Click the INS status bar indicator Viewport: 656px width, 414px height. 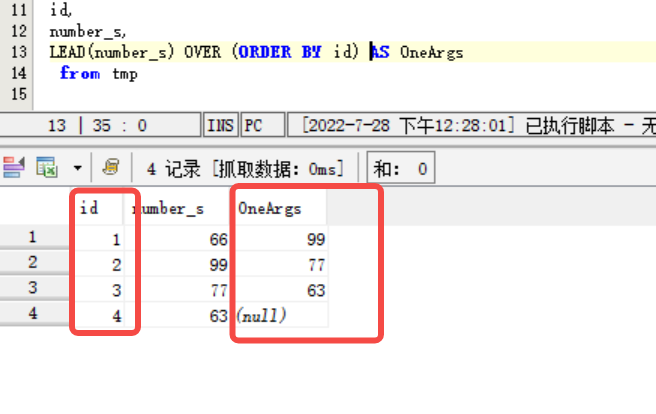220,125
